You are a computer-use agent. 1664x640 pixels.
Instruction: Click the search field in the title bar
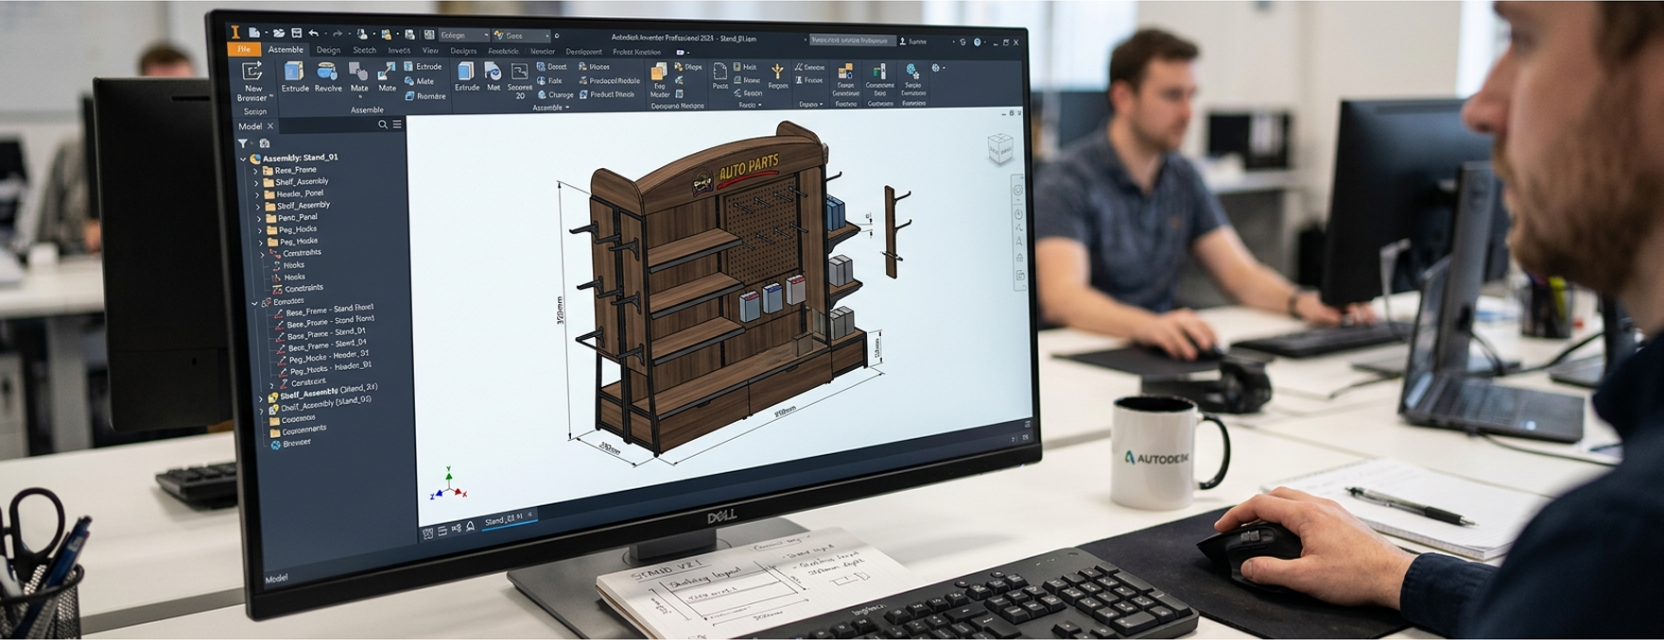tap(852, 41)
